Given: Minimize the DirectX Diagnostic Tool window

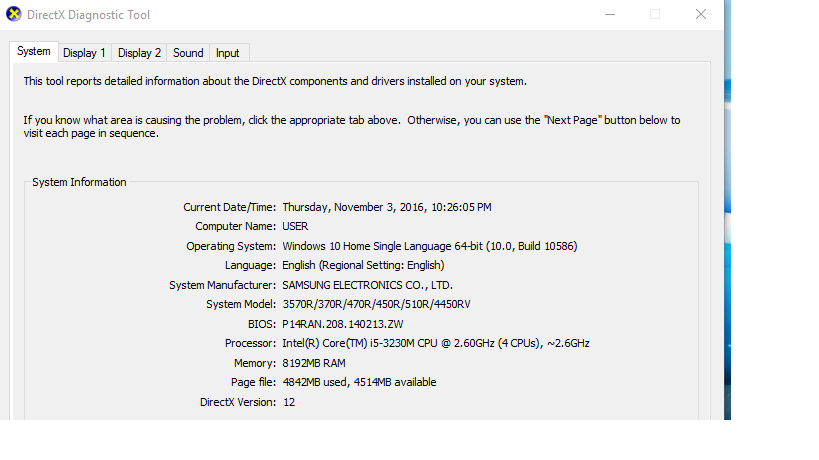Looking at the screenshot, I should (x=610, y=14).
